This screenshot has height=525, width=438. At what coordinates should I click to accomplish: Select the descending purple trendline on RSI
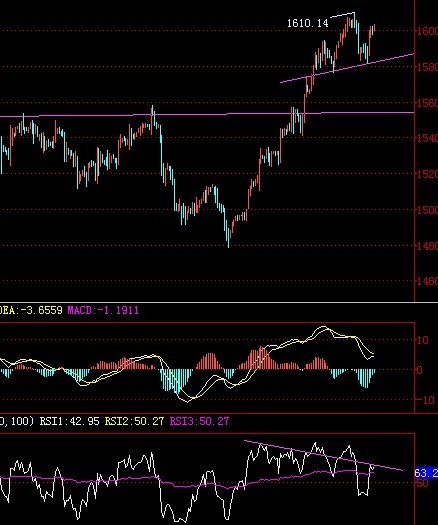pos(323,455)
